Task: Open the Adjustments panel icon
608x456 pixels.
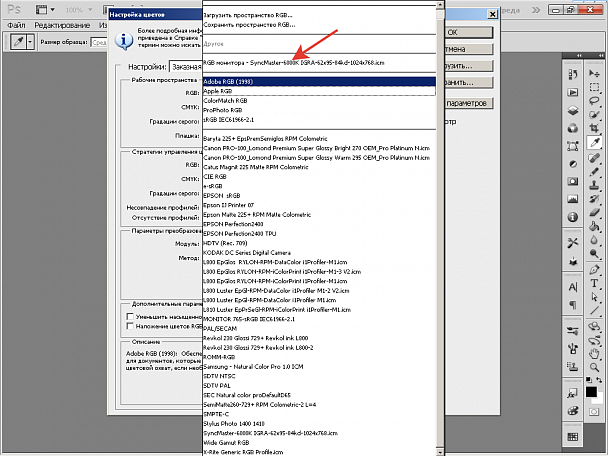Action: 573,164
